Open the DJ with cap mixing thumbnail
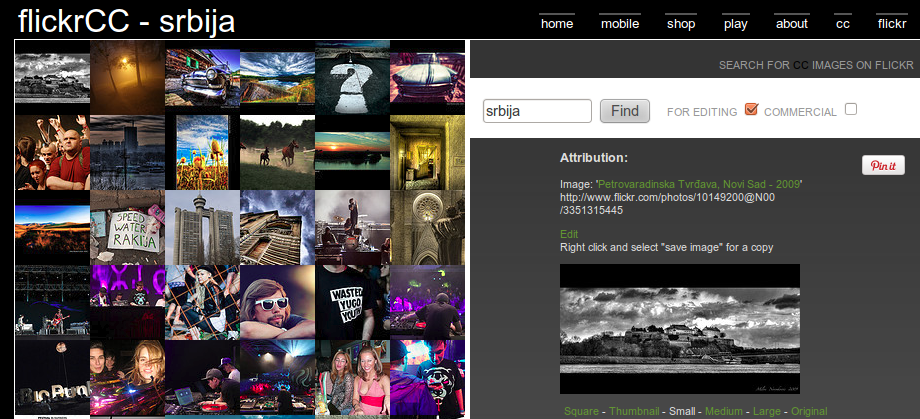Viewport: 920px width, 419px height. pyautogui.click(x=202, y=377)
